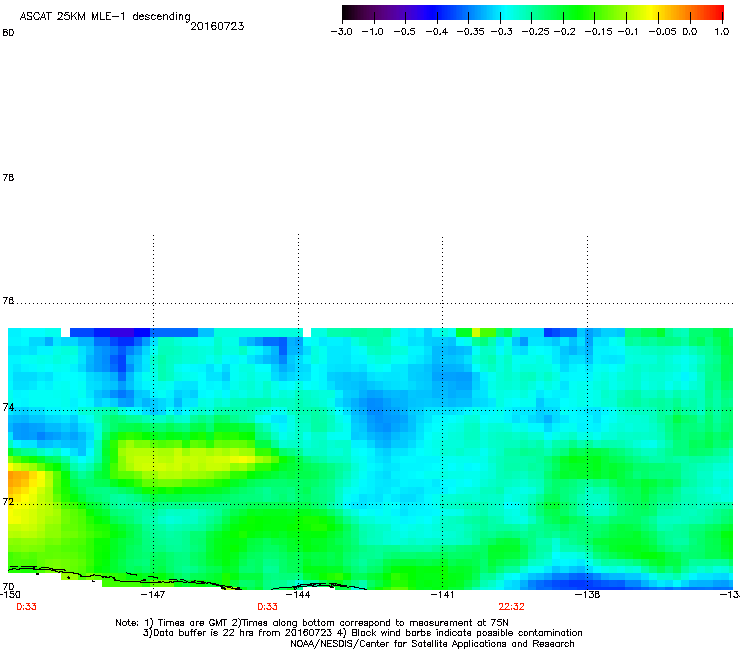Click the cyan section of the colorbar
This screenshot has width=740, height=650.
tap(507, 12)
